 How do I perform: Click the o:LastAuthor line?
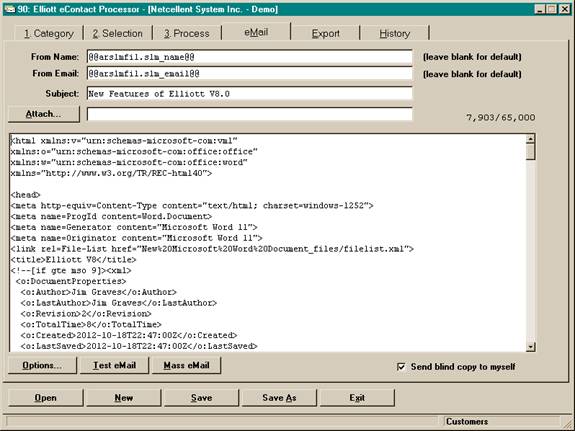[x=118, y=303]
